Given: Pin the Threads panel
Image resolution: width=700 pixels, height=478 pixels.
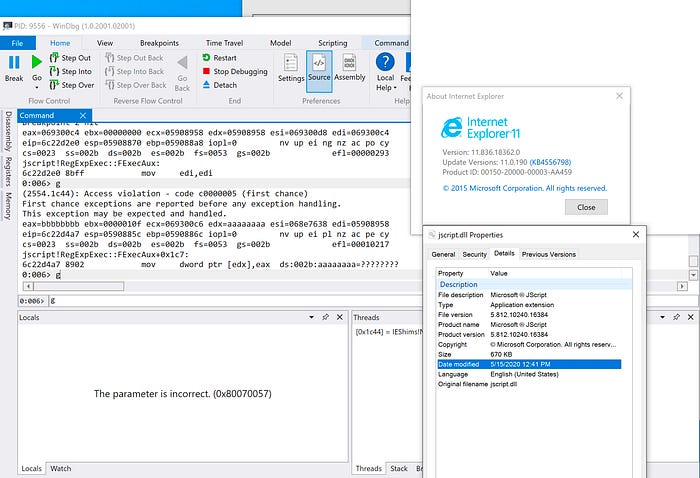Looking at the screenshot, I should pyautogui.click(x=676, y=317).
